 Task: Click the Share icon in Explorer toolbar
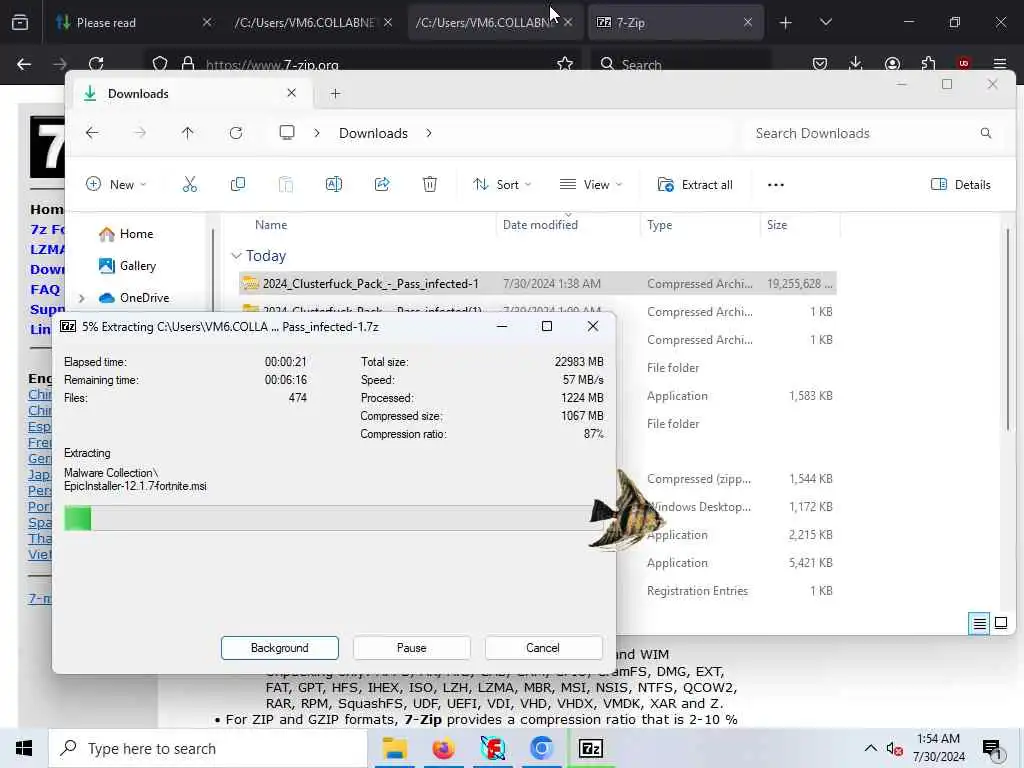click(x=382, y=185)
